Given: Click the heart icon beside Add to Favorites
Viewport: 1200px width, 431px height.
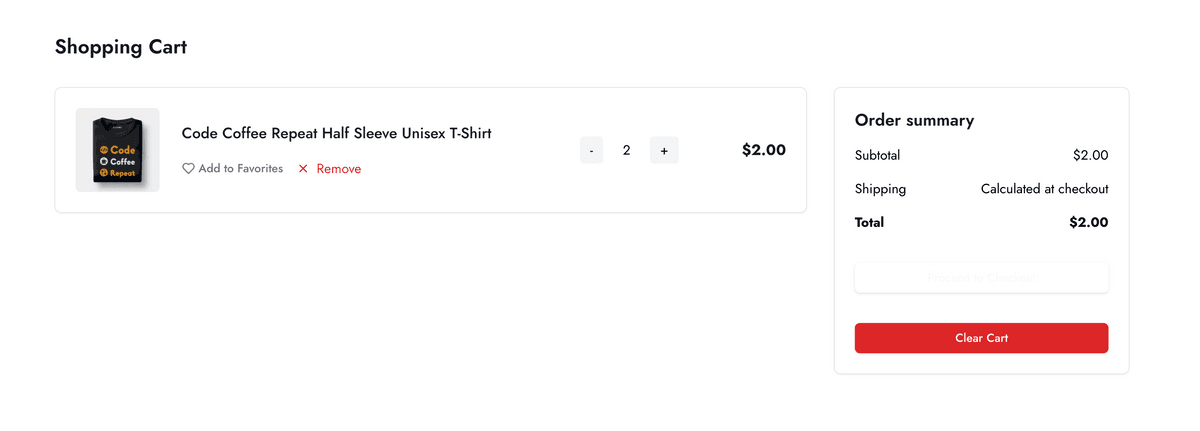Looking at the screenshot, I should [188, 169].
